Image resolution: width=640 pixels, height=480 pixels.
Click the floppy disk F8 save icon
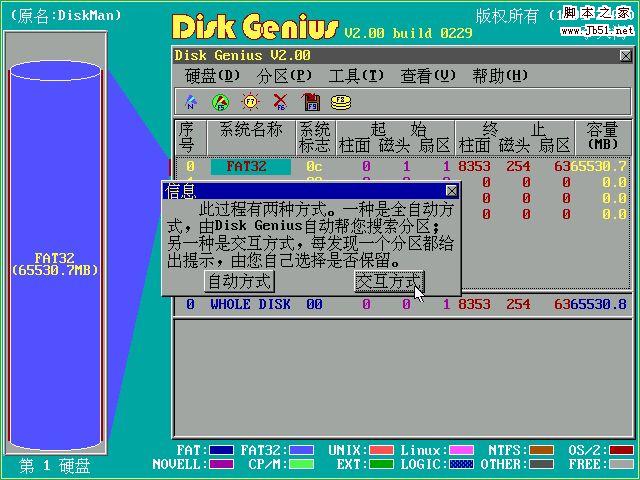pyautogui.click(x=310, y=101)
